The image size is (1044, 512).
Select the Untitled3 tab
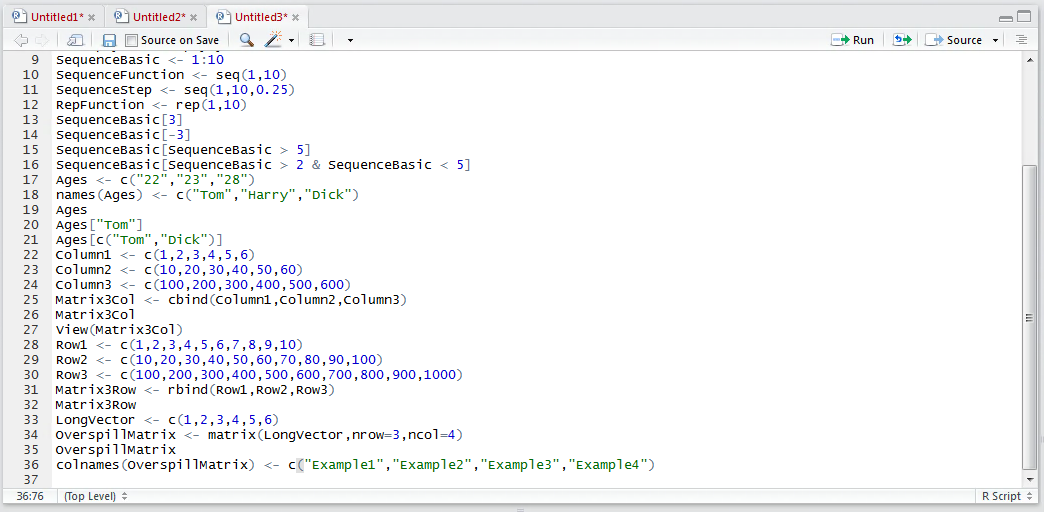tap(255, 17)
